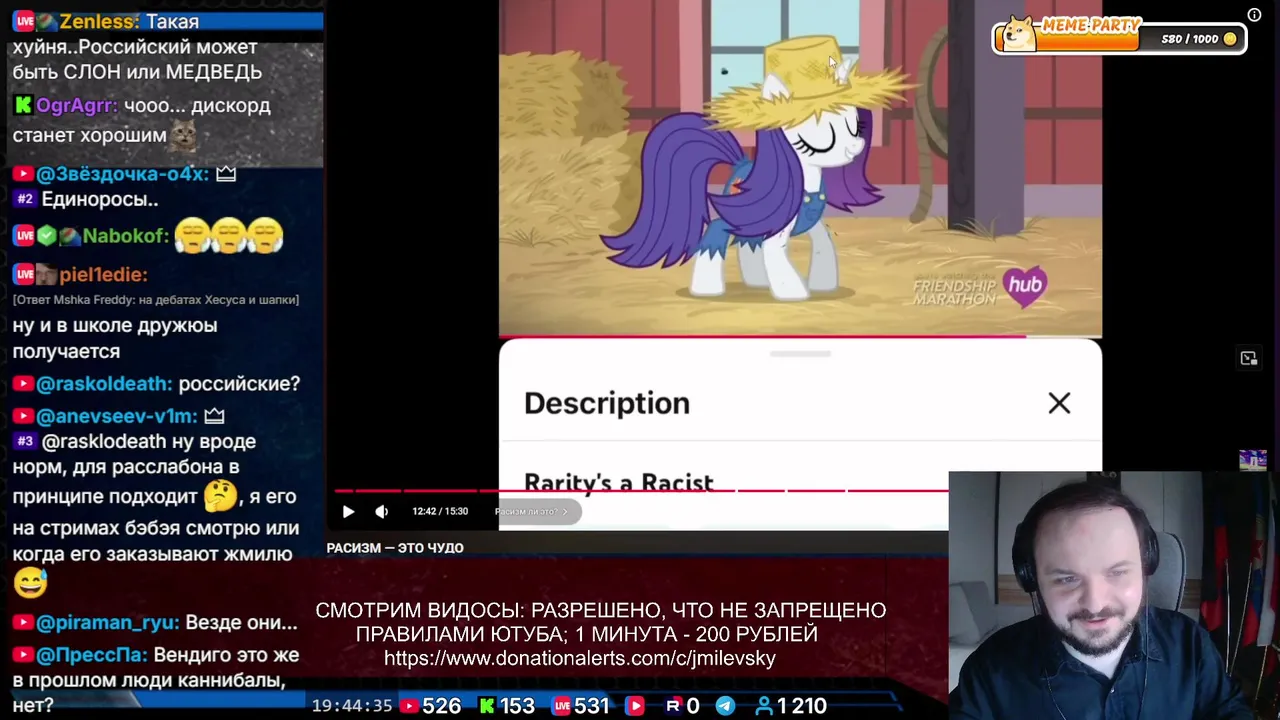
Task: Click the info icon at top right
Action: [x=1254, y=14]
